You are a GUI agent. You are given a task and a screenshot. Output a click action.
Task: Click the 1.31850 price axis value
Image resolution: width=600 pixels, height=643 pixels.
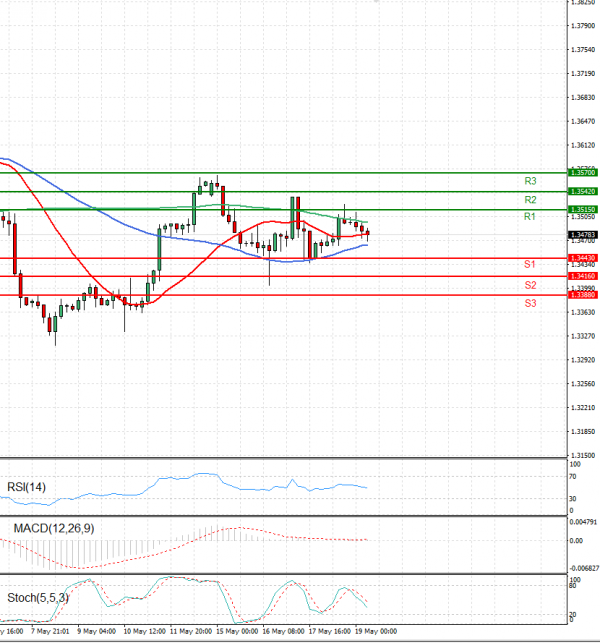[583, 431]
